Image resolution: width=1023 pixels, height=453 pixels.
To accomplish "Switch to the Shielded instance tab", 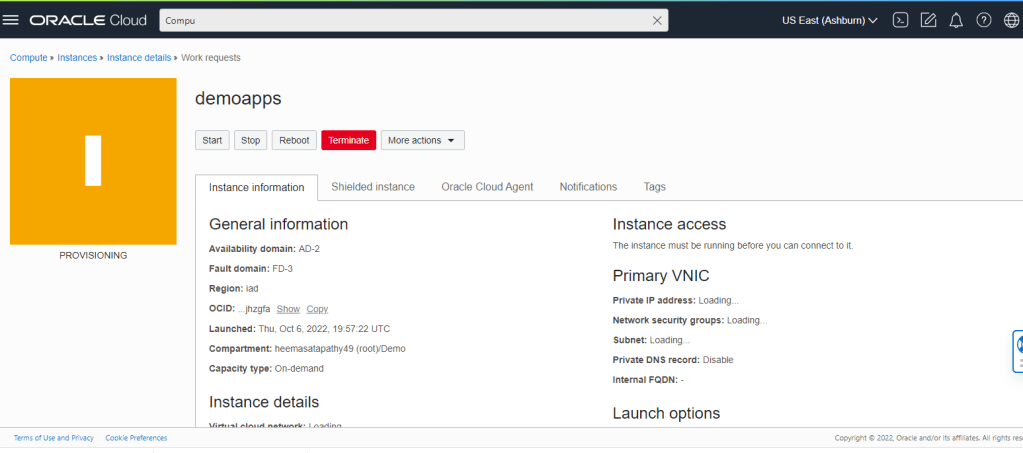I will pyautogui.click(x=373, y=187).
